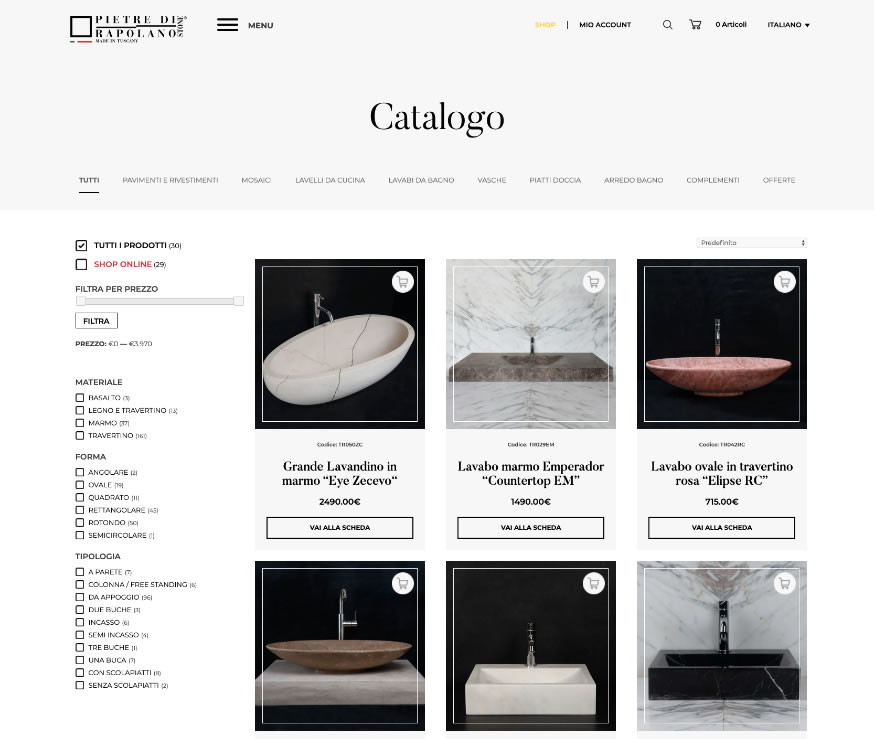Image resolution: width=874 pixels, height=739 pixels.
Task: Check the Marmo material filter
Action: pyautogui.click(x=80, y=423)
